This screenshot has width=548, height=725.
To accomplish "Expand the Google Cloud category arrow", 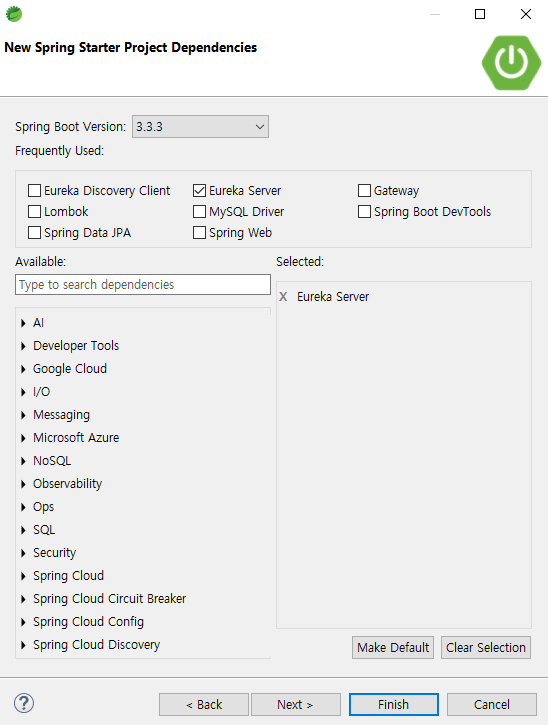I will tap(23, 369).
